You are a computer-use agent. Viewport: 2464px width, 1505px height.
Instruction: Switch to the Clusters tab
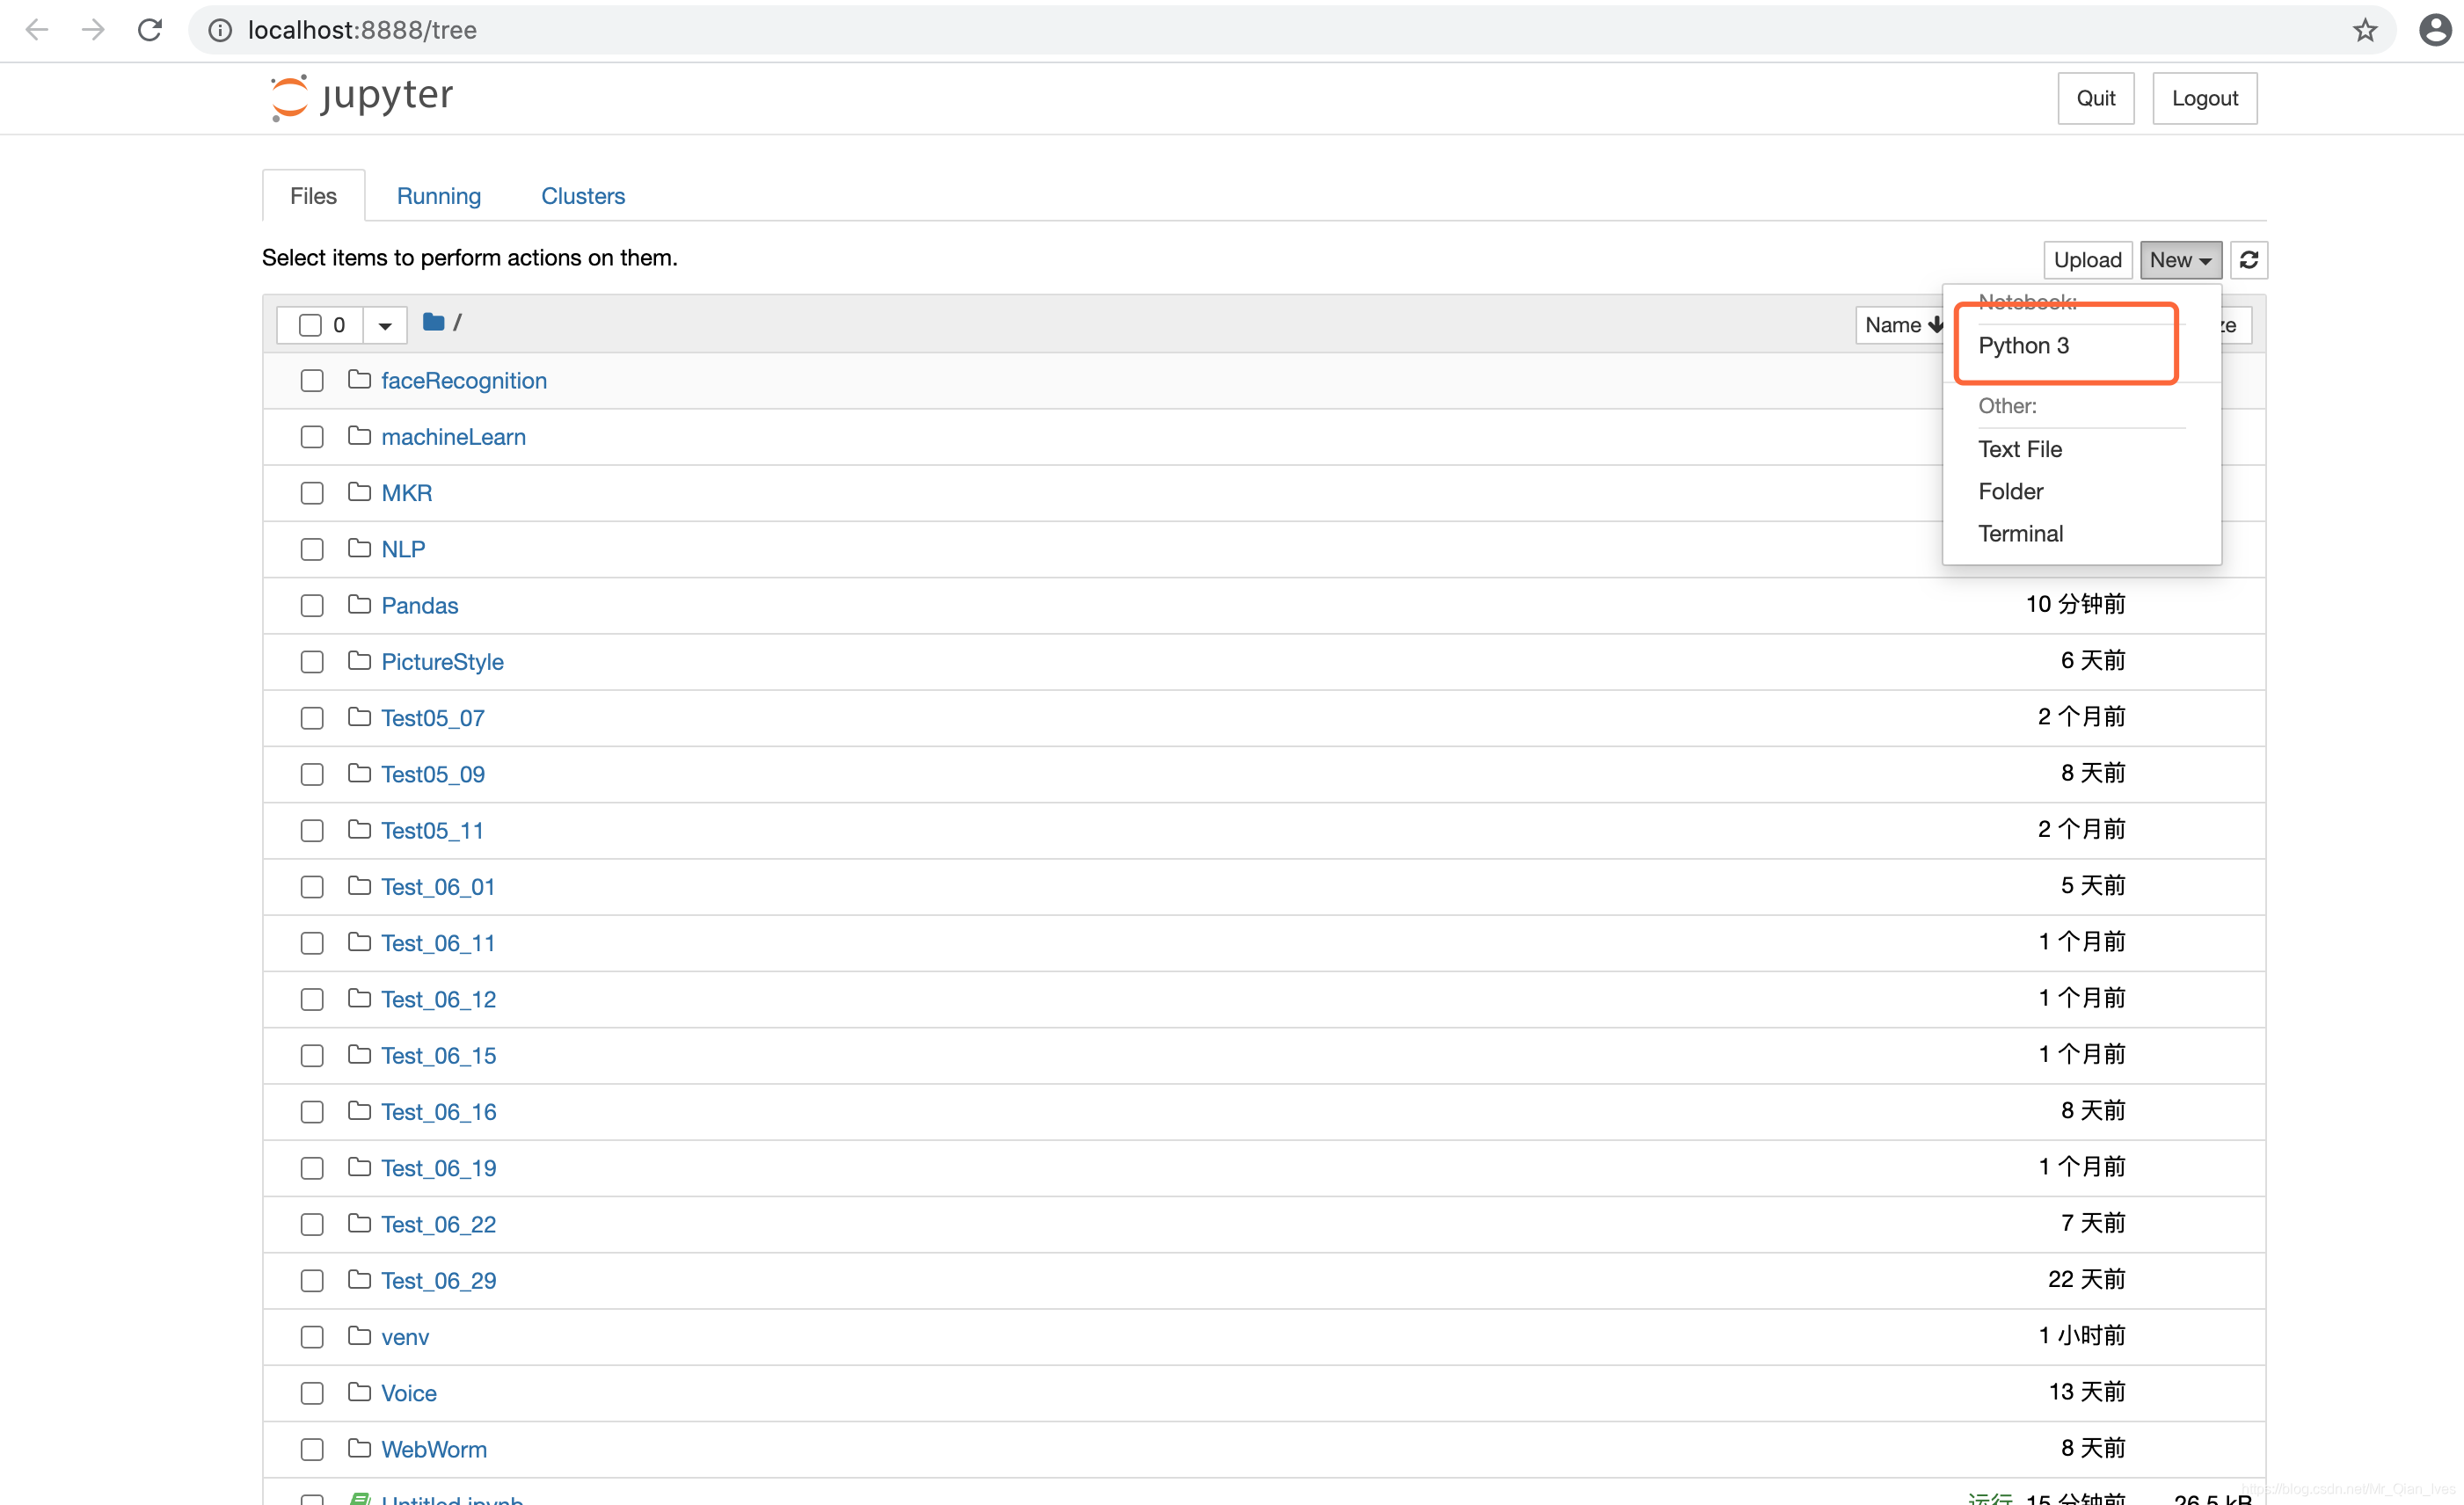click(x=582, y=195)
